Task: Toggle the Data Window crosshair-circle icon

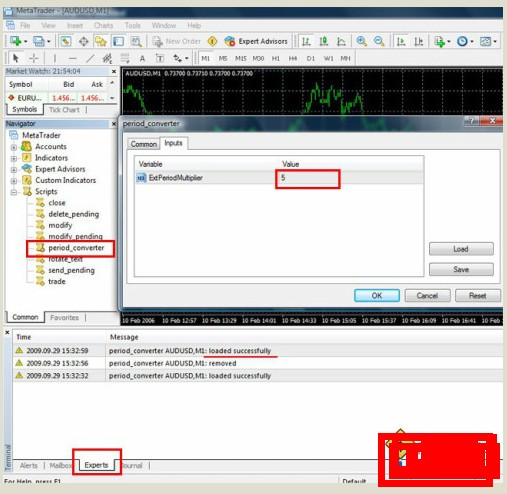Action: click(x=83, y=41)
